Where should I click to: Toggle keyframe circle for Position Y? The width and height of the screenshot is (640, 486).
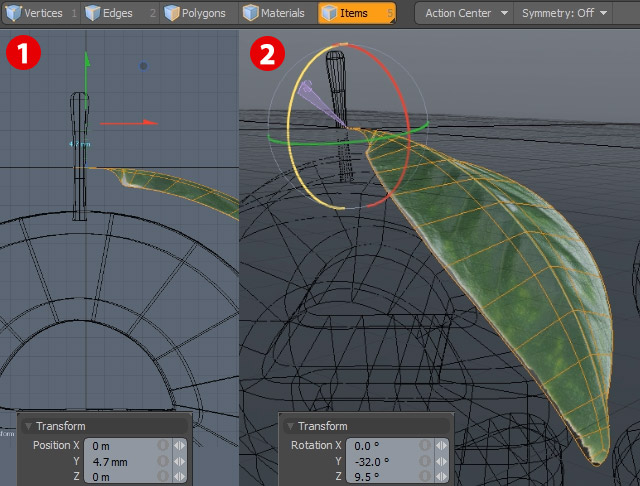pyautogui.click(x=163, y=462)
